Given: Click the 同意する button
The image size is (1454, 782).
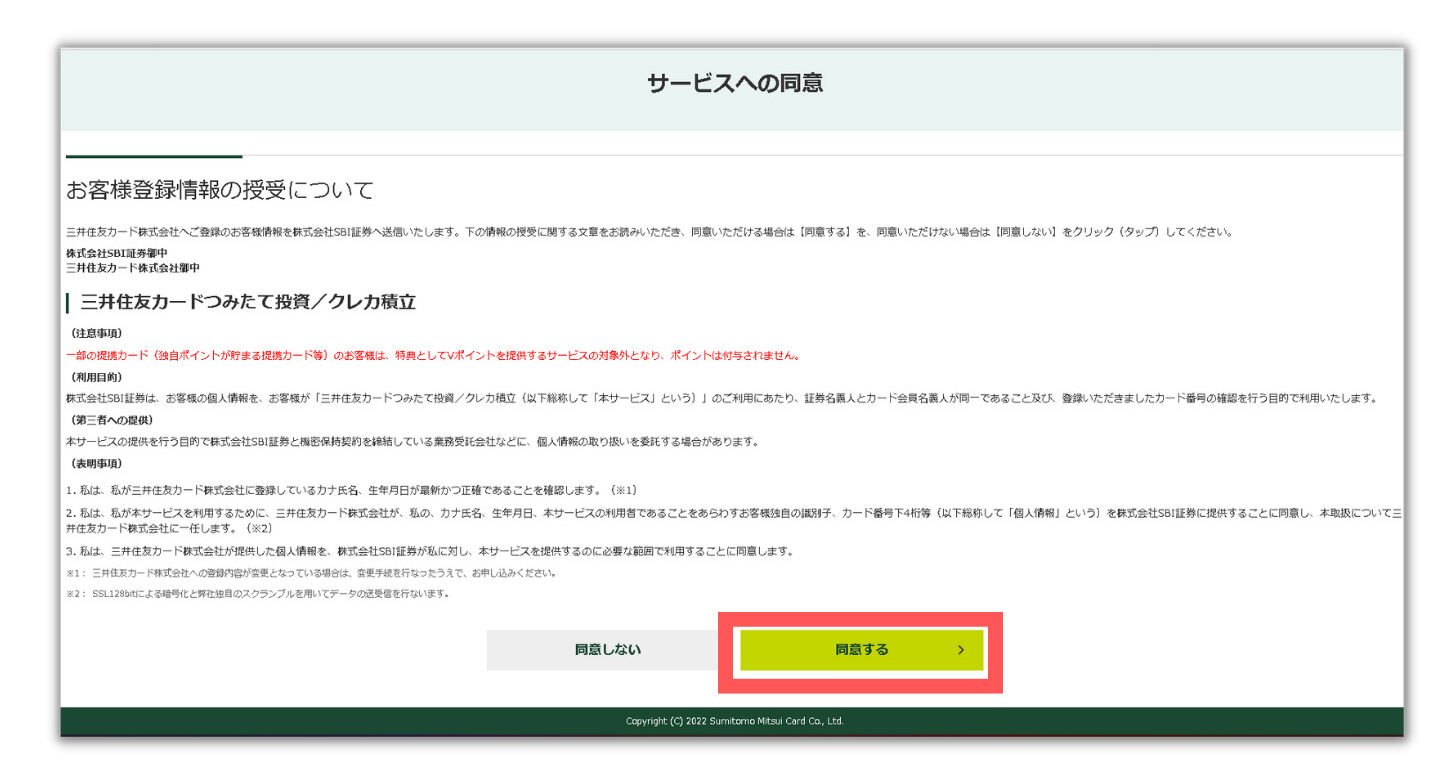Looking at the screenshot, I should tap(861, 650).
